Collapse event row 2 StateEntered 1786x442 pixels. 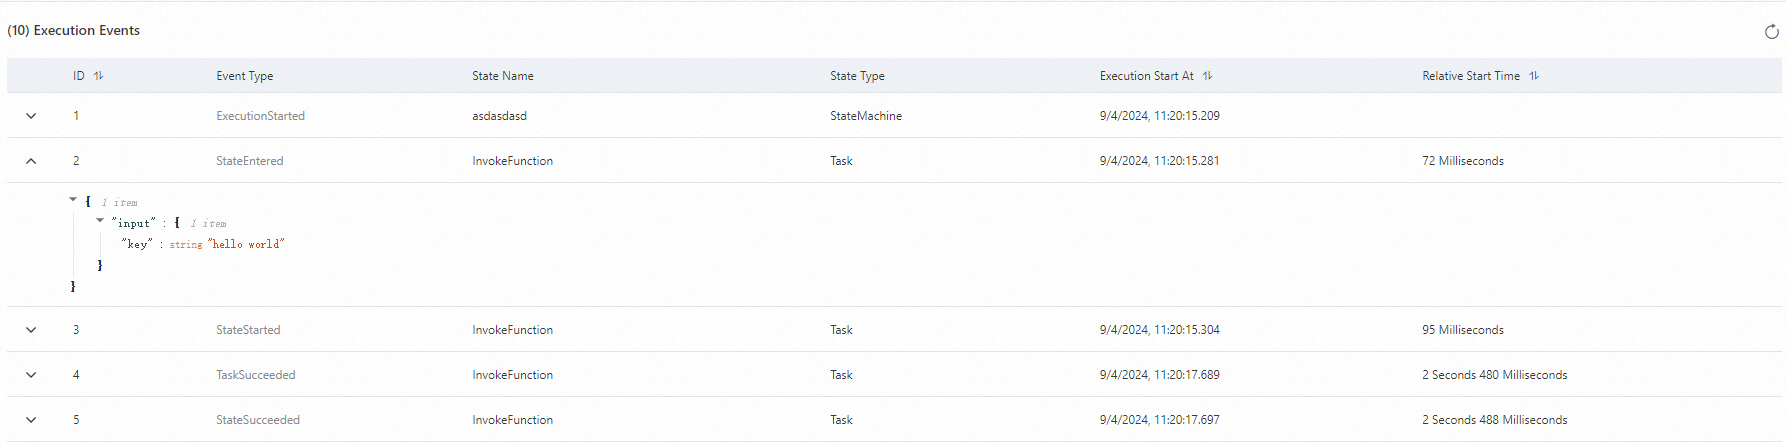[x=31, y=161]
